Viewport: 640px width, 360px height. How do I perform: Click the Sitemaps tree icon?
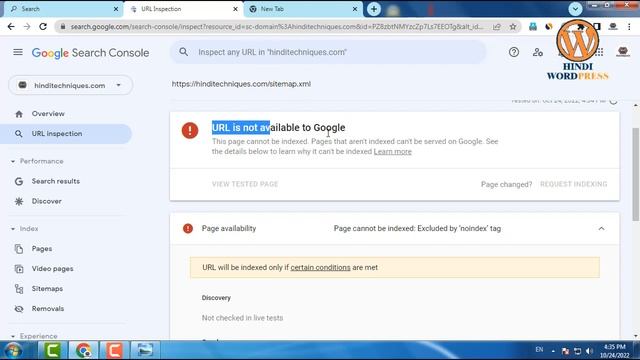(19, 289)
